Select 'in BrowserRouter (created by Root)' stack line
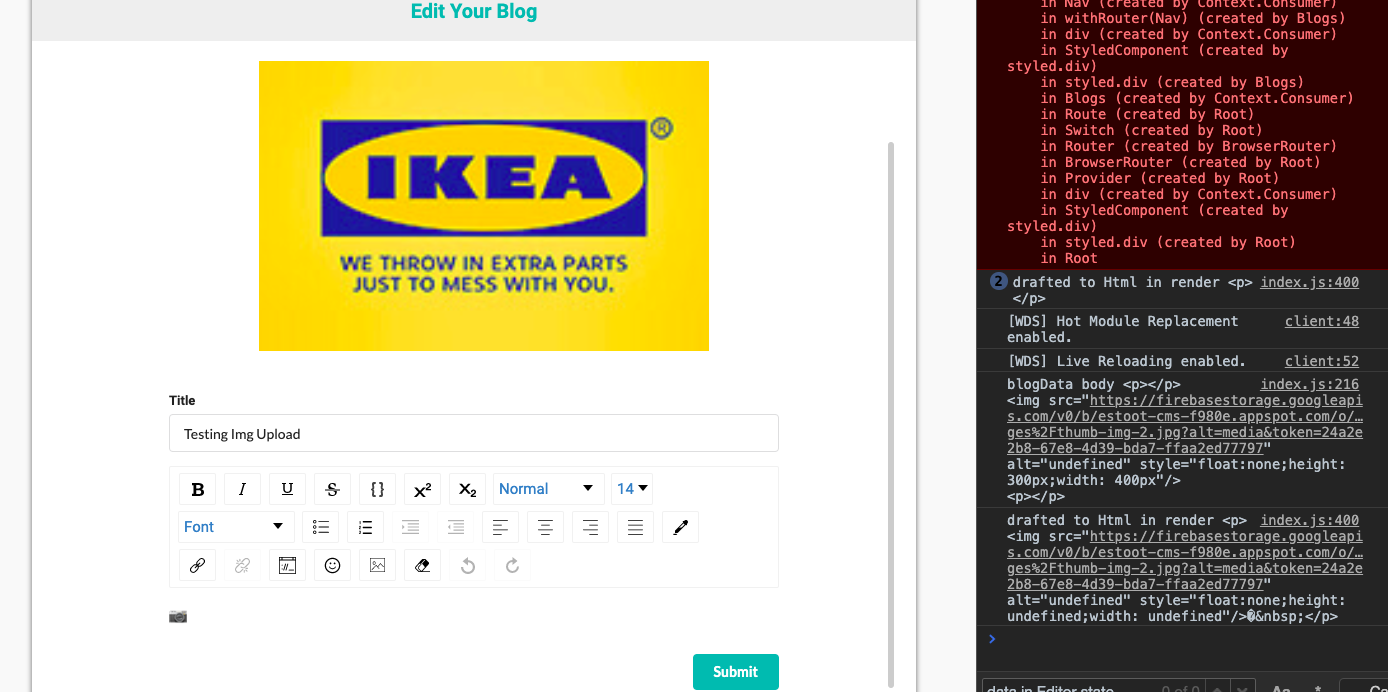Screen dimensions: 1388x692 coord(1180,162)
